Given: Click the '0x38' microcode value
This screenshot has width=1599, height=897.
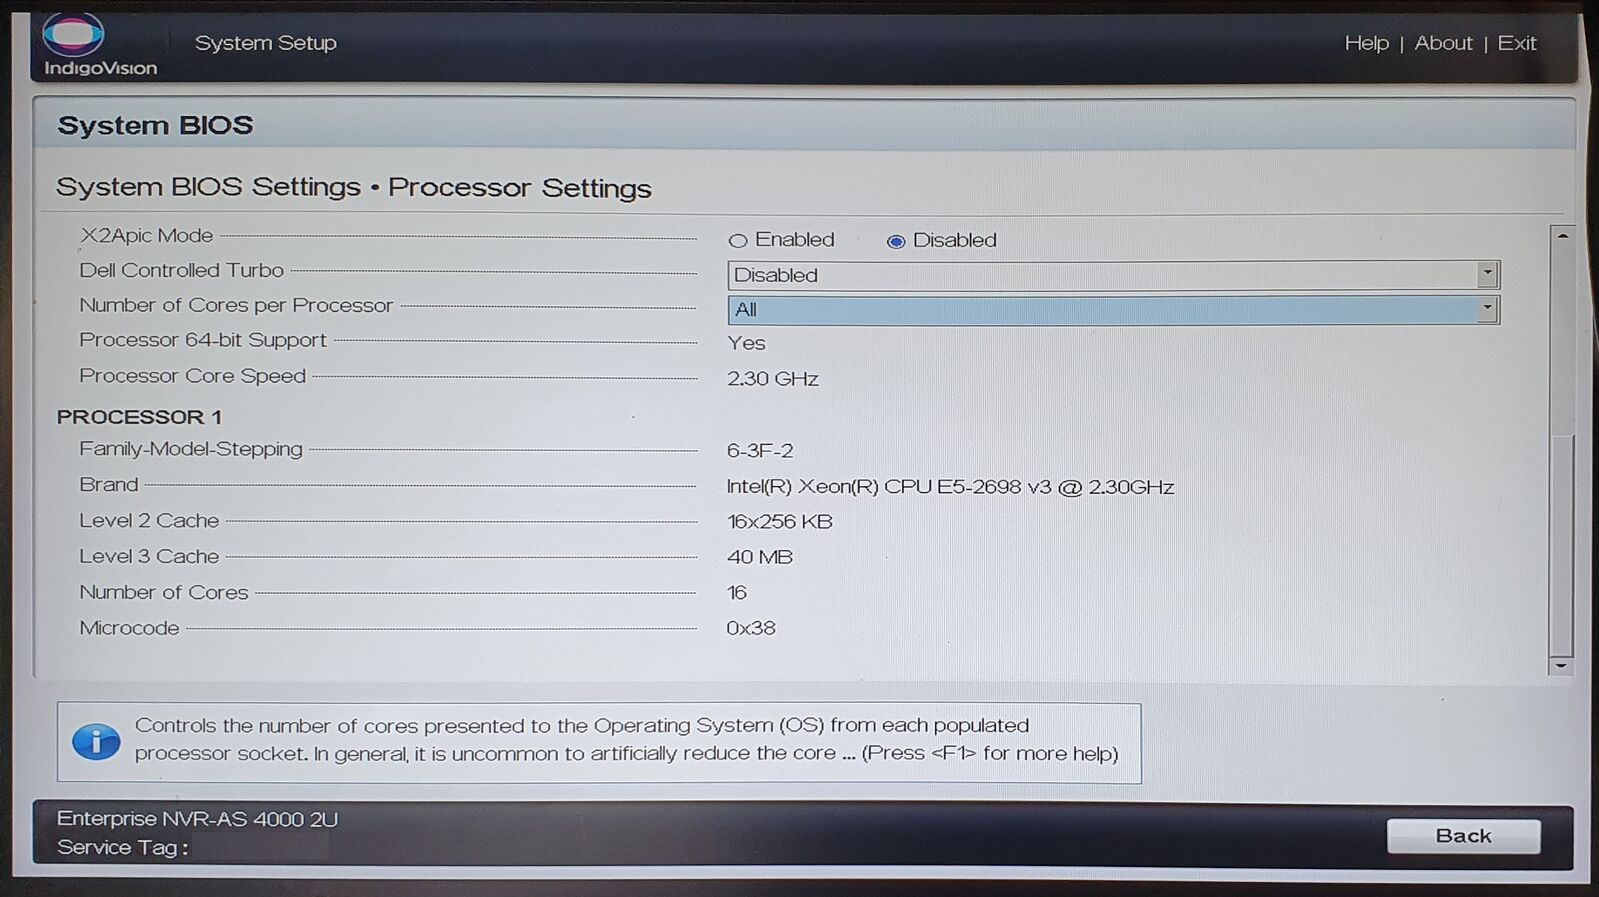Looking at the screenshot, I should pyautogui.click(x=751, y=628).
